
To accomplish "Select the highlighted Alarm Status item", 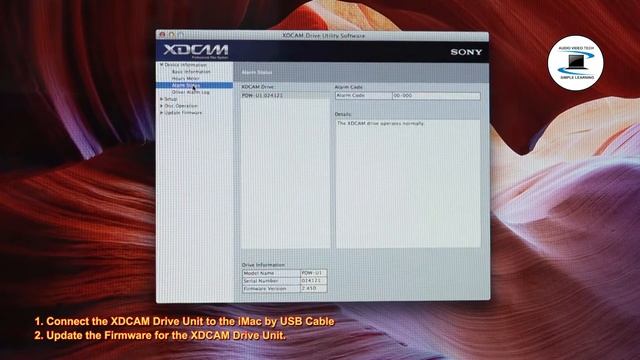I will pyautogui.click(x=194, y=85).
